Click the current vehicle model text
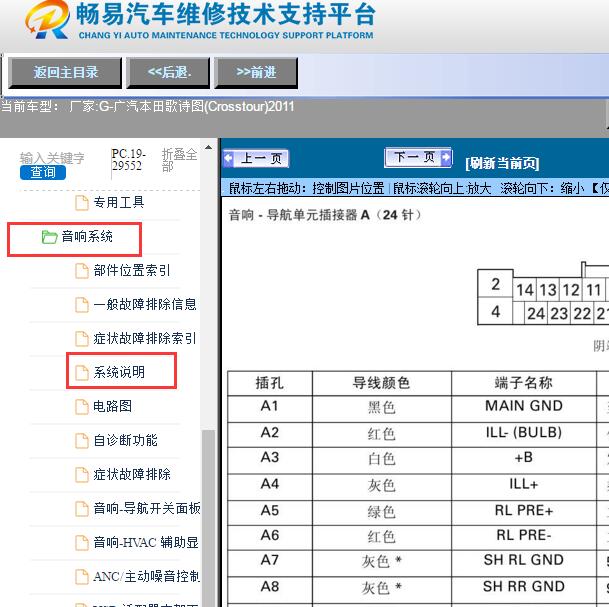 148,106
